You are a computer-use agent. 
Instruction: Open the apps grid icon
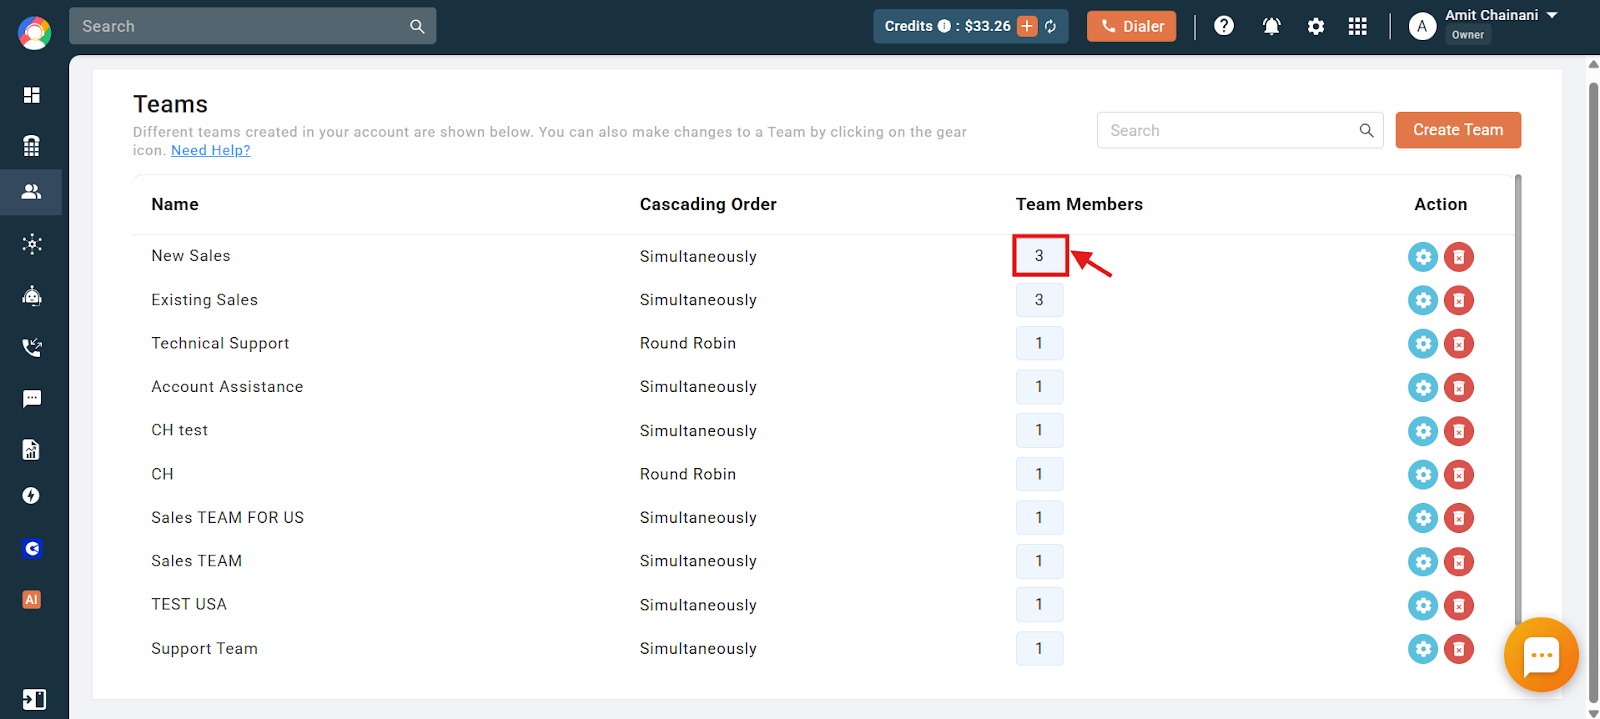click(x=1357, y=27)
